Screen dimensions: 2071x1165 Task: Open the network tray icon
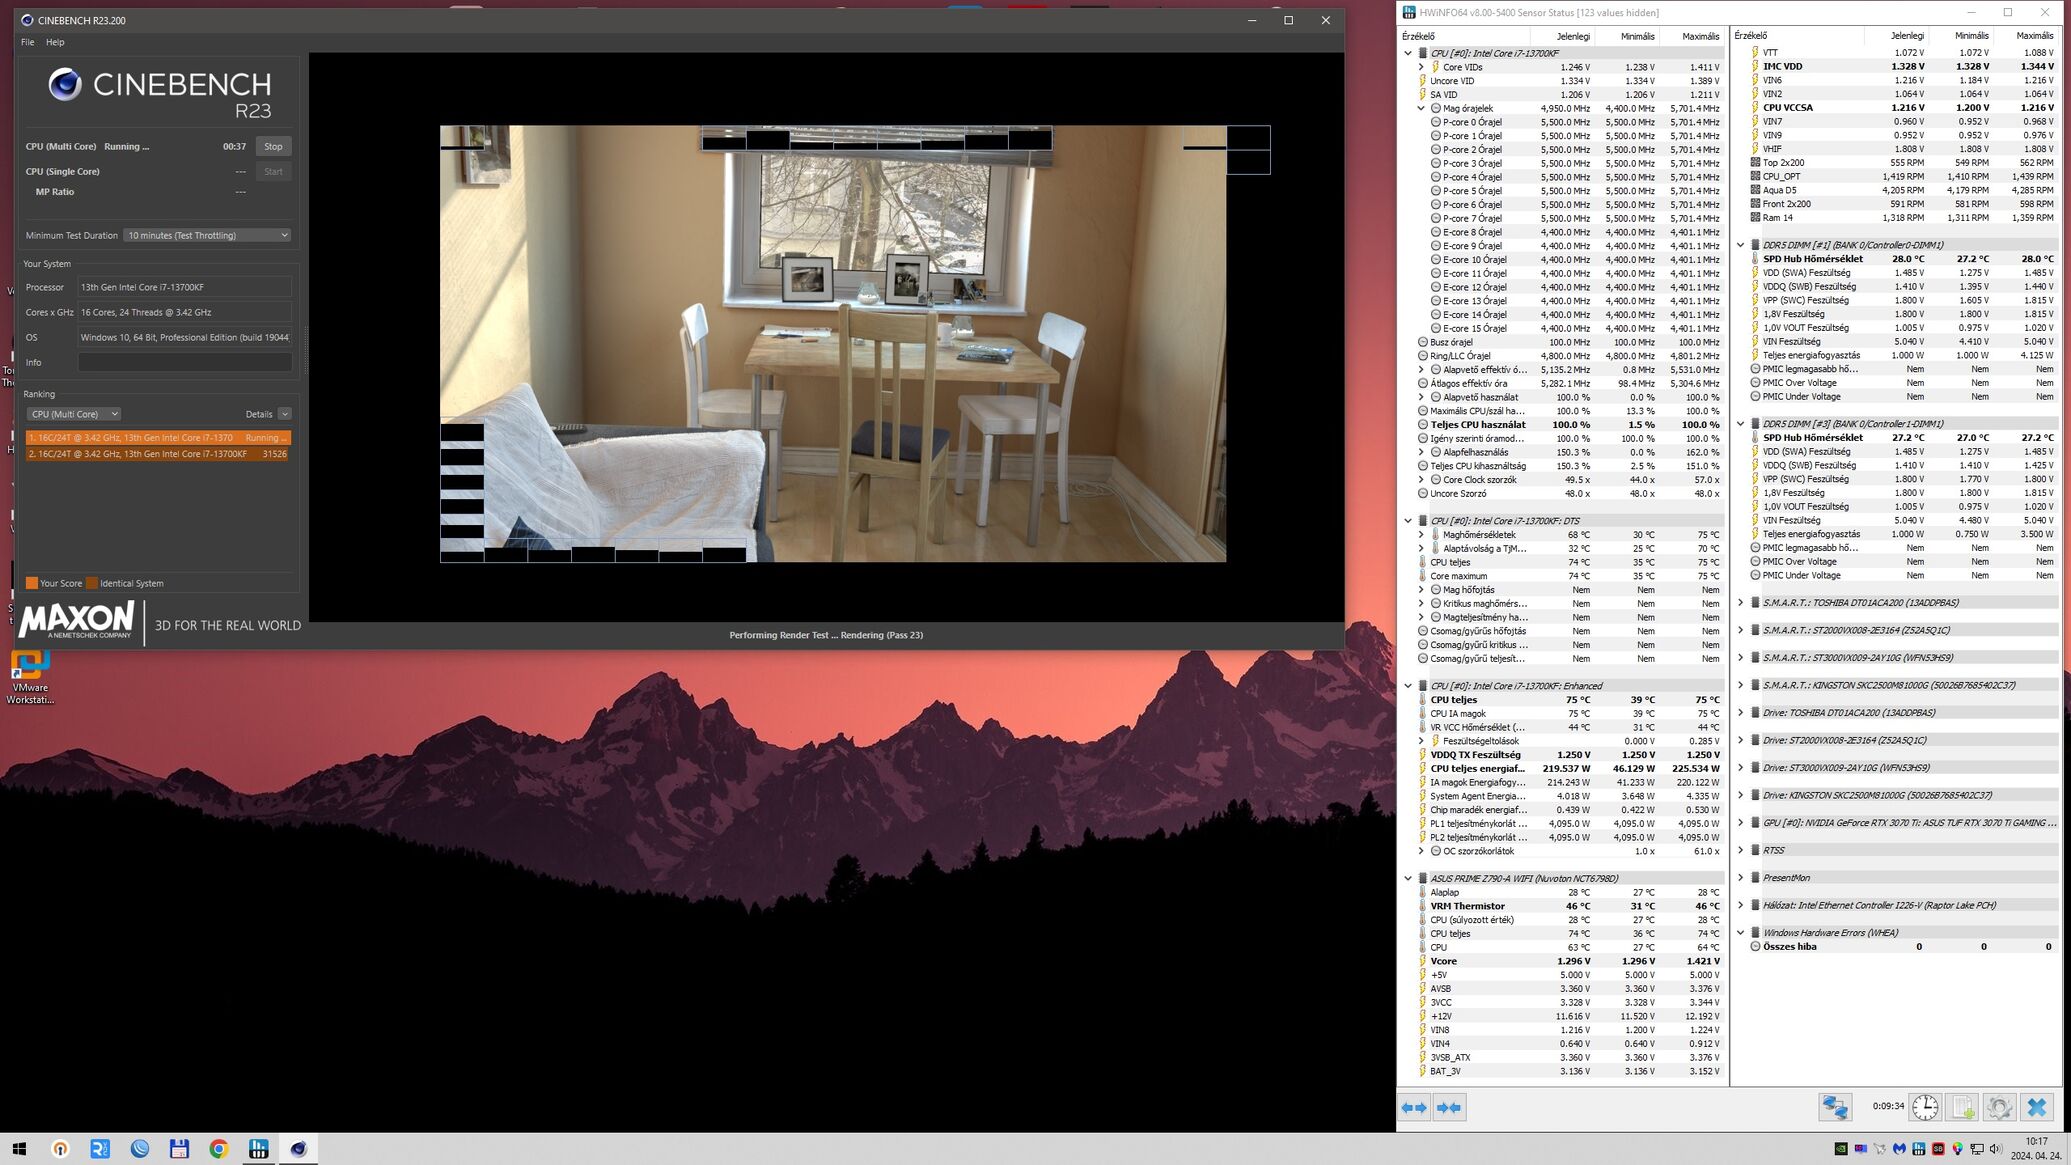(x=1977, y=1149)
